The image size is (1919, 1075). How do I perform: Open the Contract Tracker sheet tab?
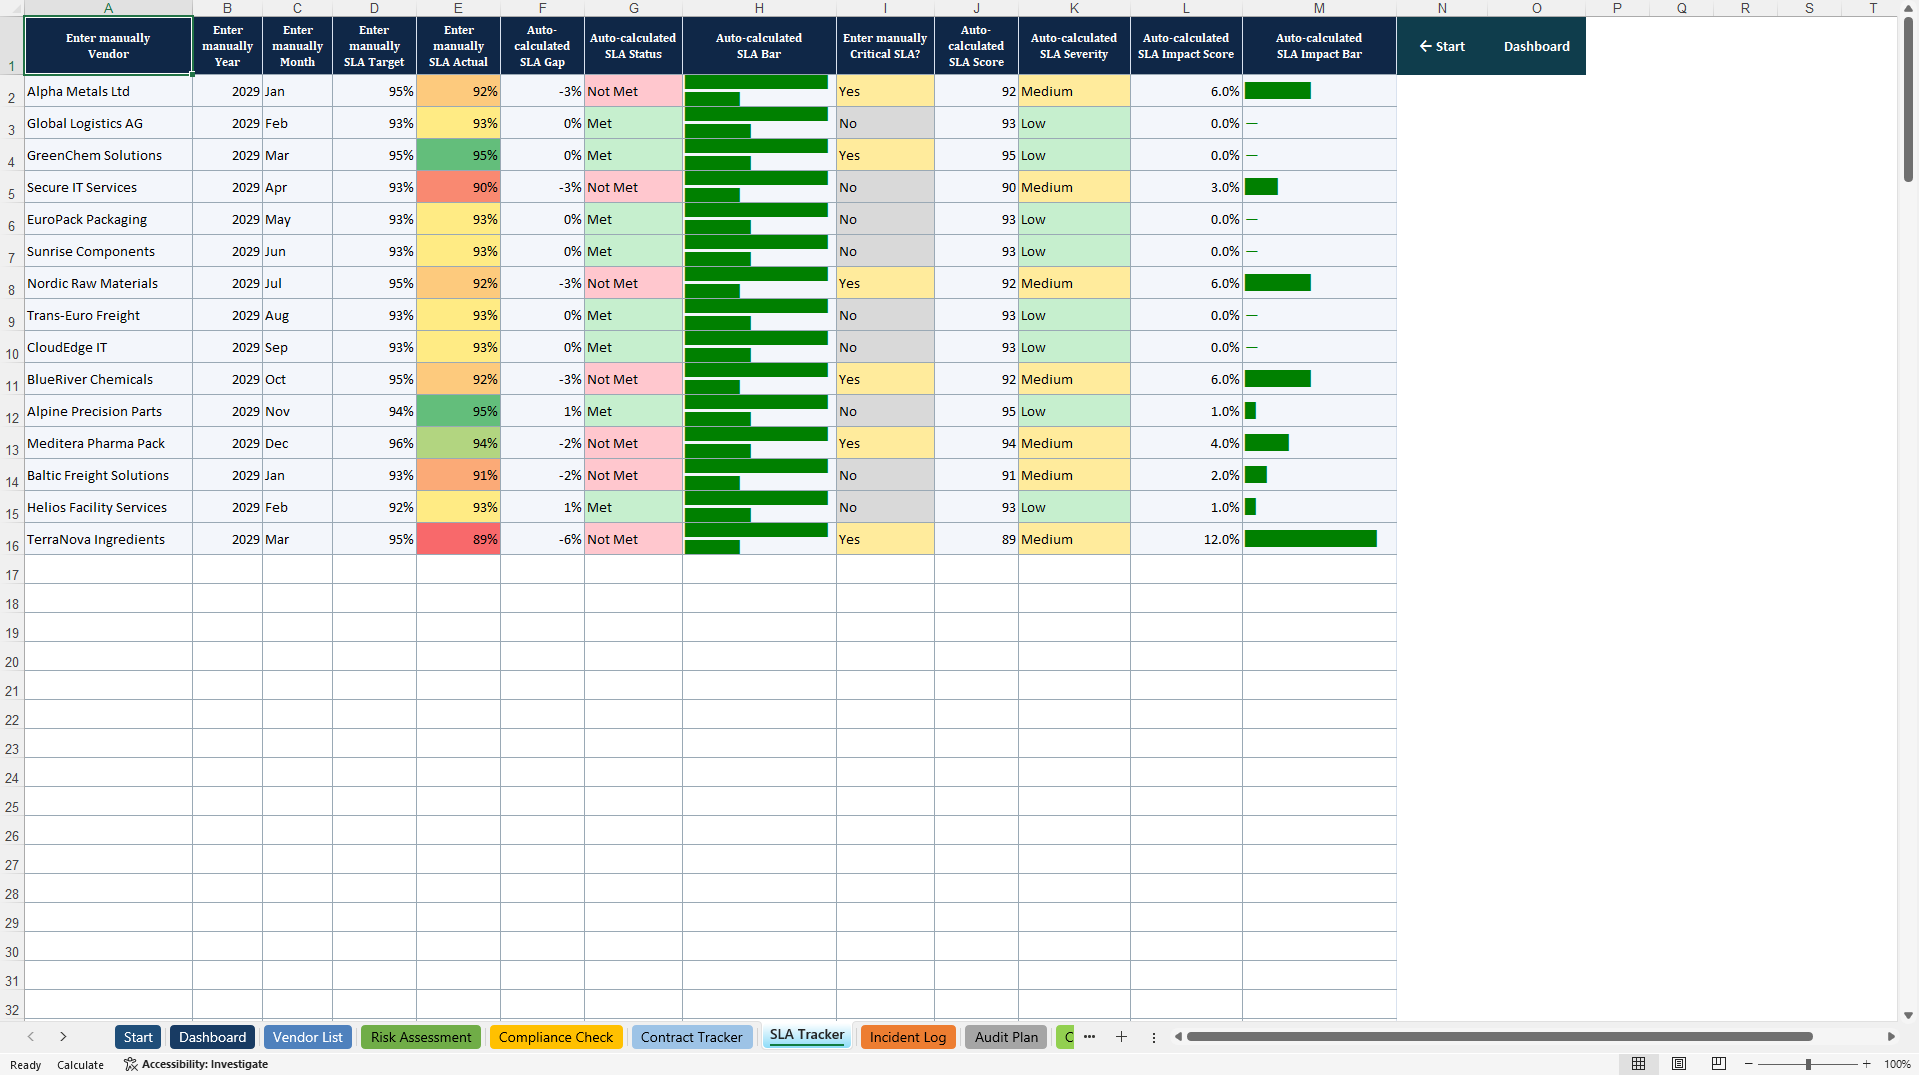(x=691, y=1037)
